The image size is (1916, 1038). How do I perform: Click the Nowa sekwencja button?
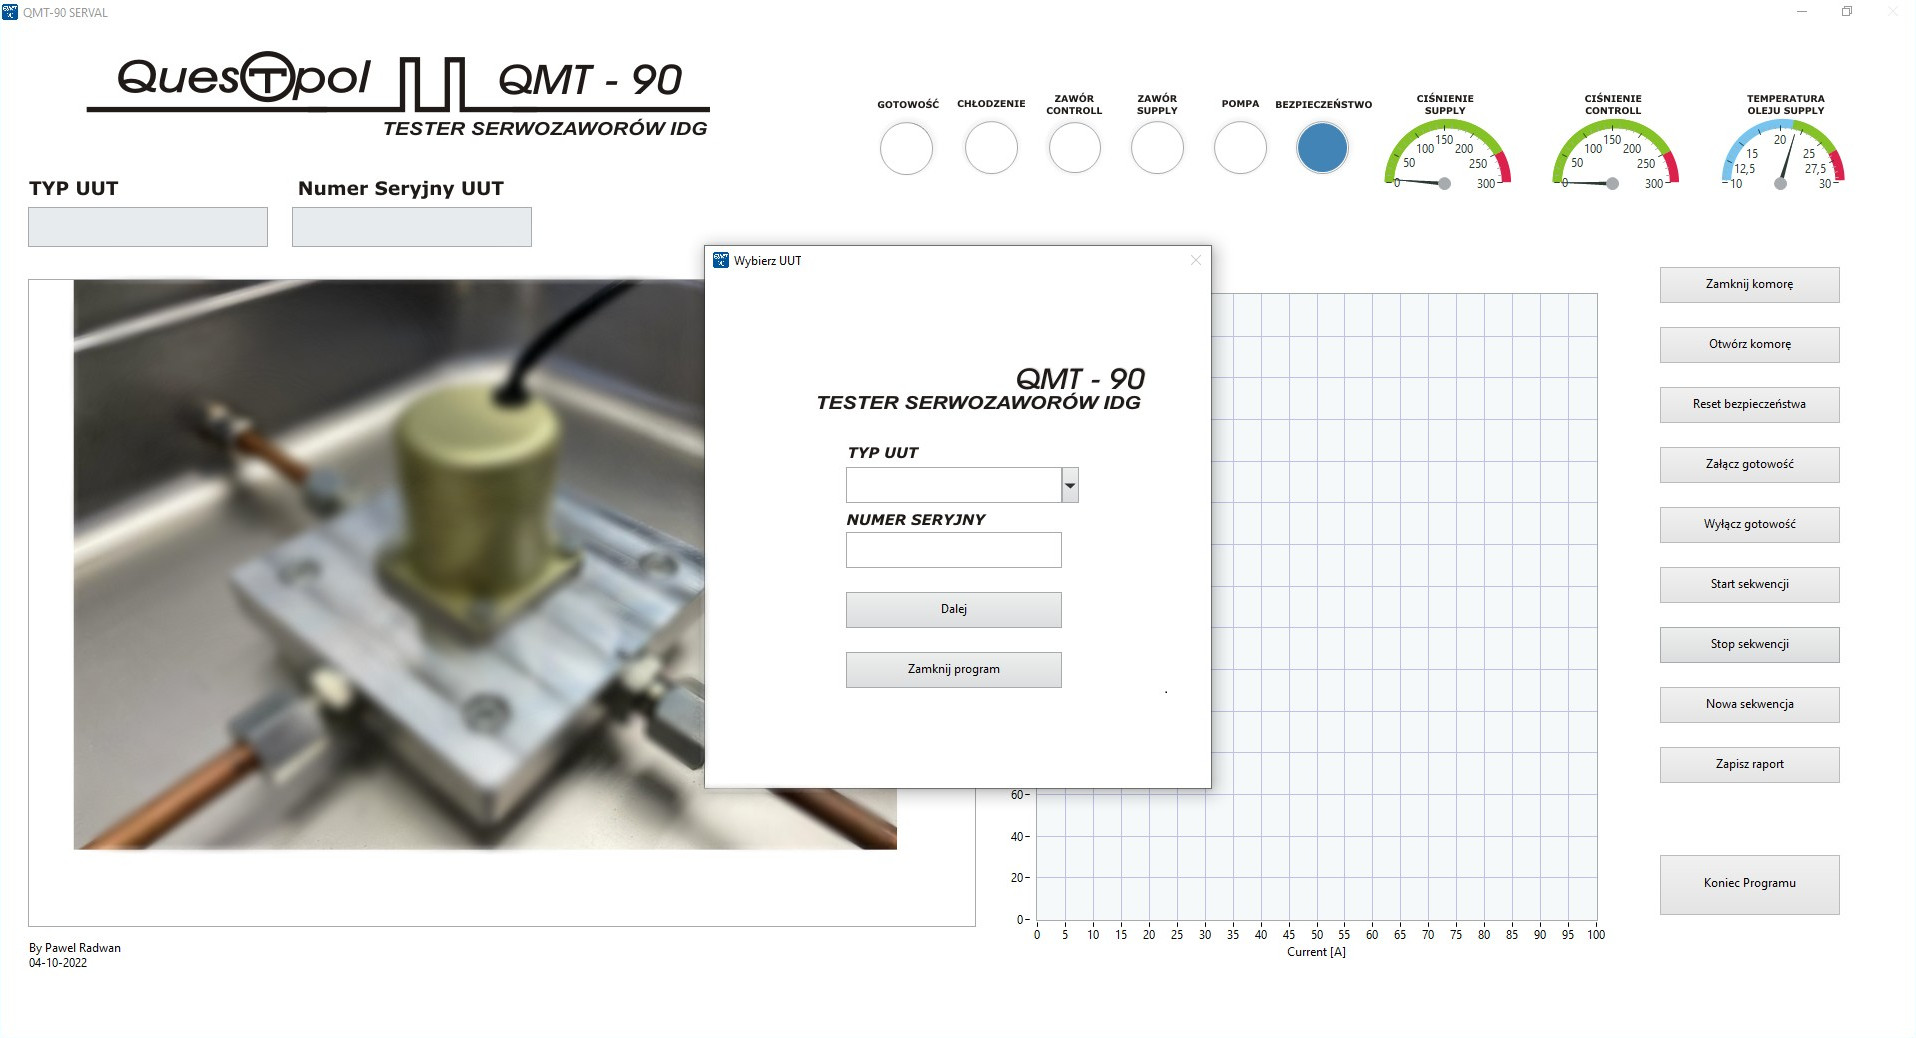tap(1749, 705)
